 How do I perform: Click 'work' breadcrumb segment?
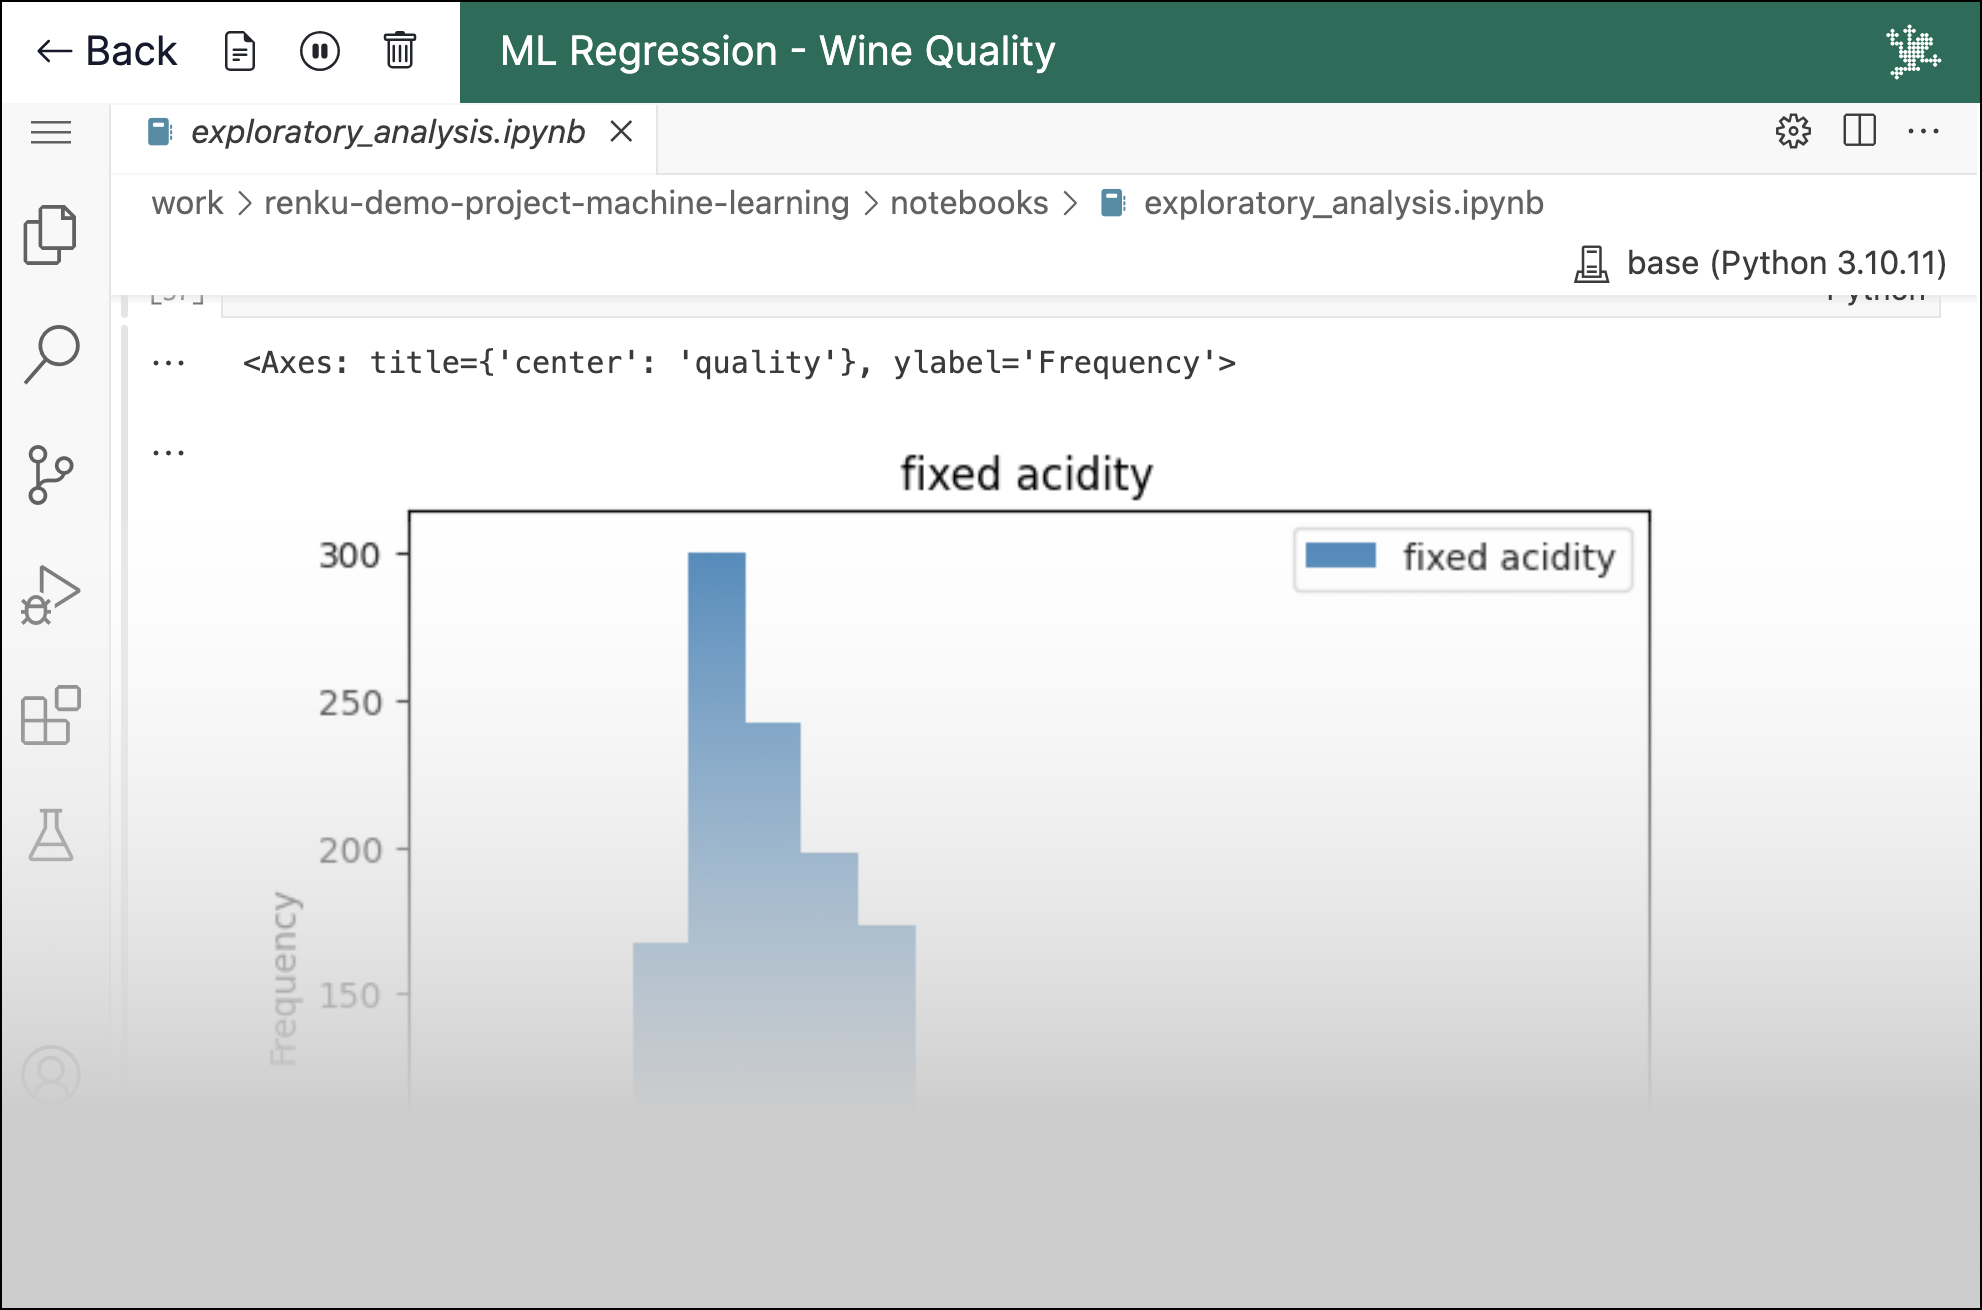[x=187, y=203]
